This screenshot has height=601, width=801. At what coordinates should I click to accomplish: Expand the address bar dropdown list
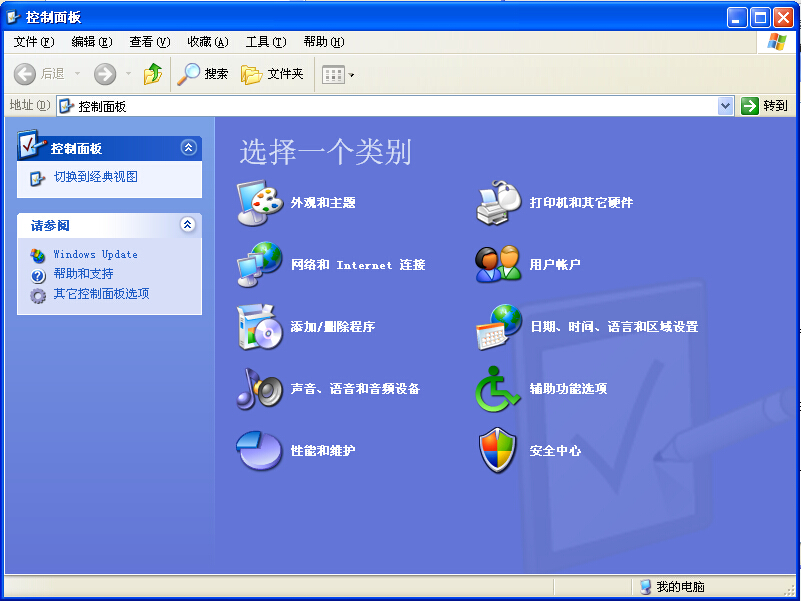(725, 106)
